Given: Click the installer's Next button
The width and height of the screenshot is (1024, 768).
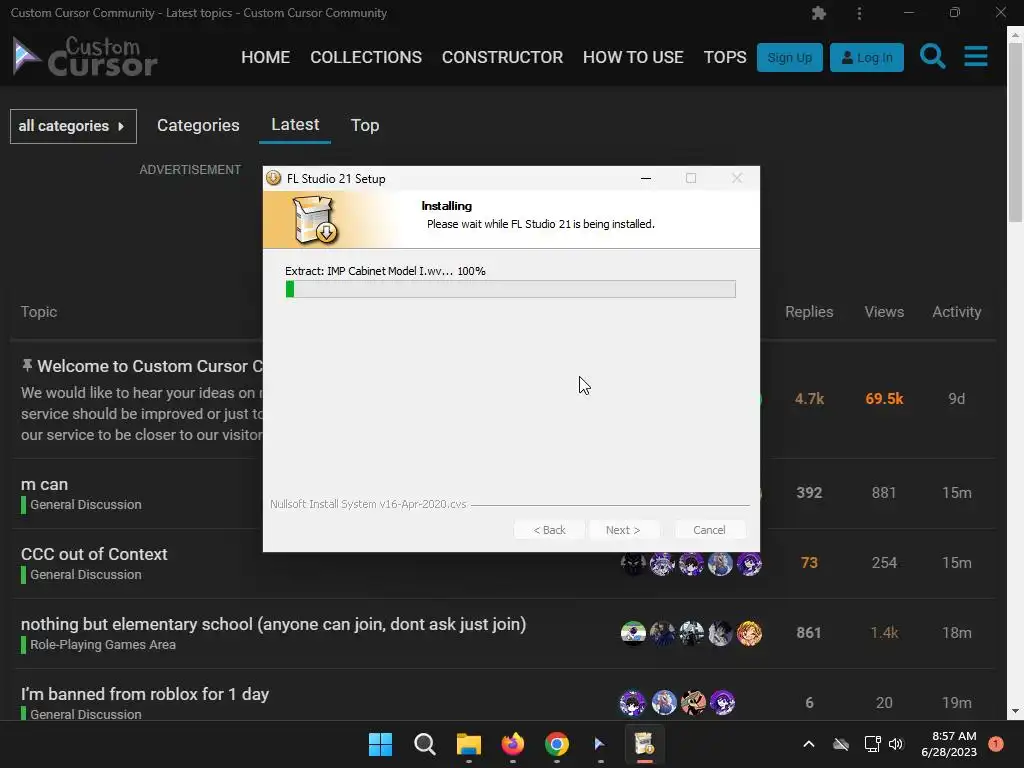Looking at the screenshot, I should [623, 530].
